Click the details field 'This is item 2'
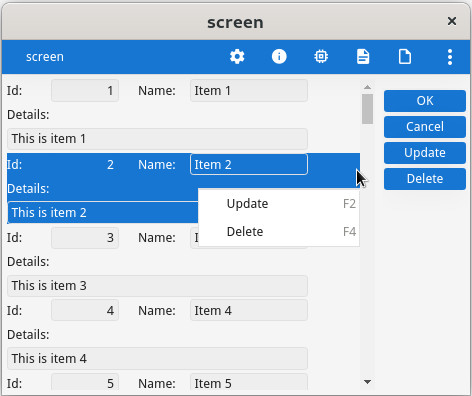Image resolution: width=472 pixels, height=396 pixels. 103,212
